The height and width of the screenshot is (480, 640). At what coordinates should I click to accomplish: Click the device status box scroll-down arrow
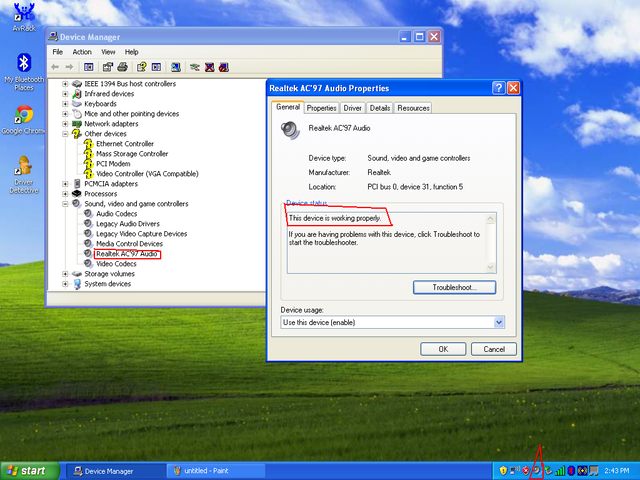(x=491, y=268)
